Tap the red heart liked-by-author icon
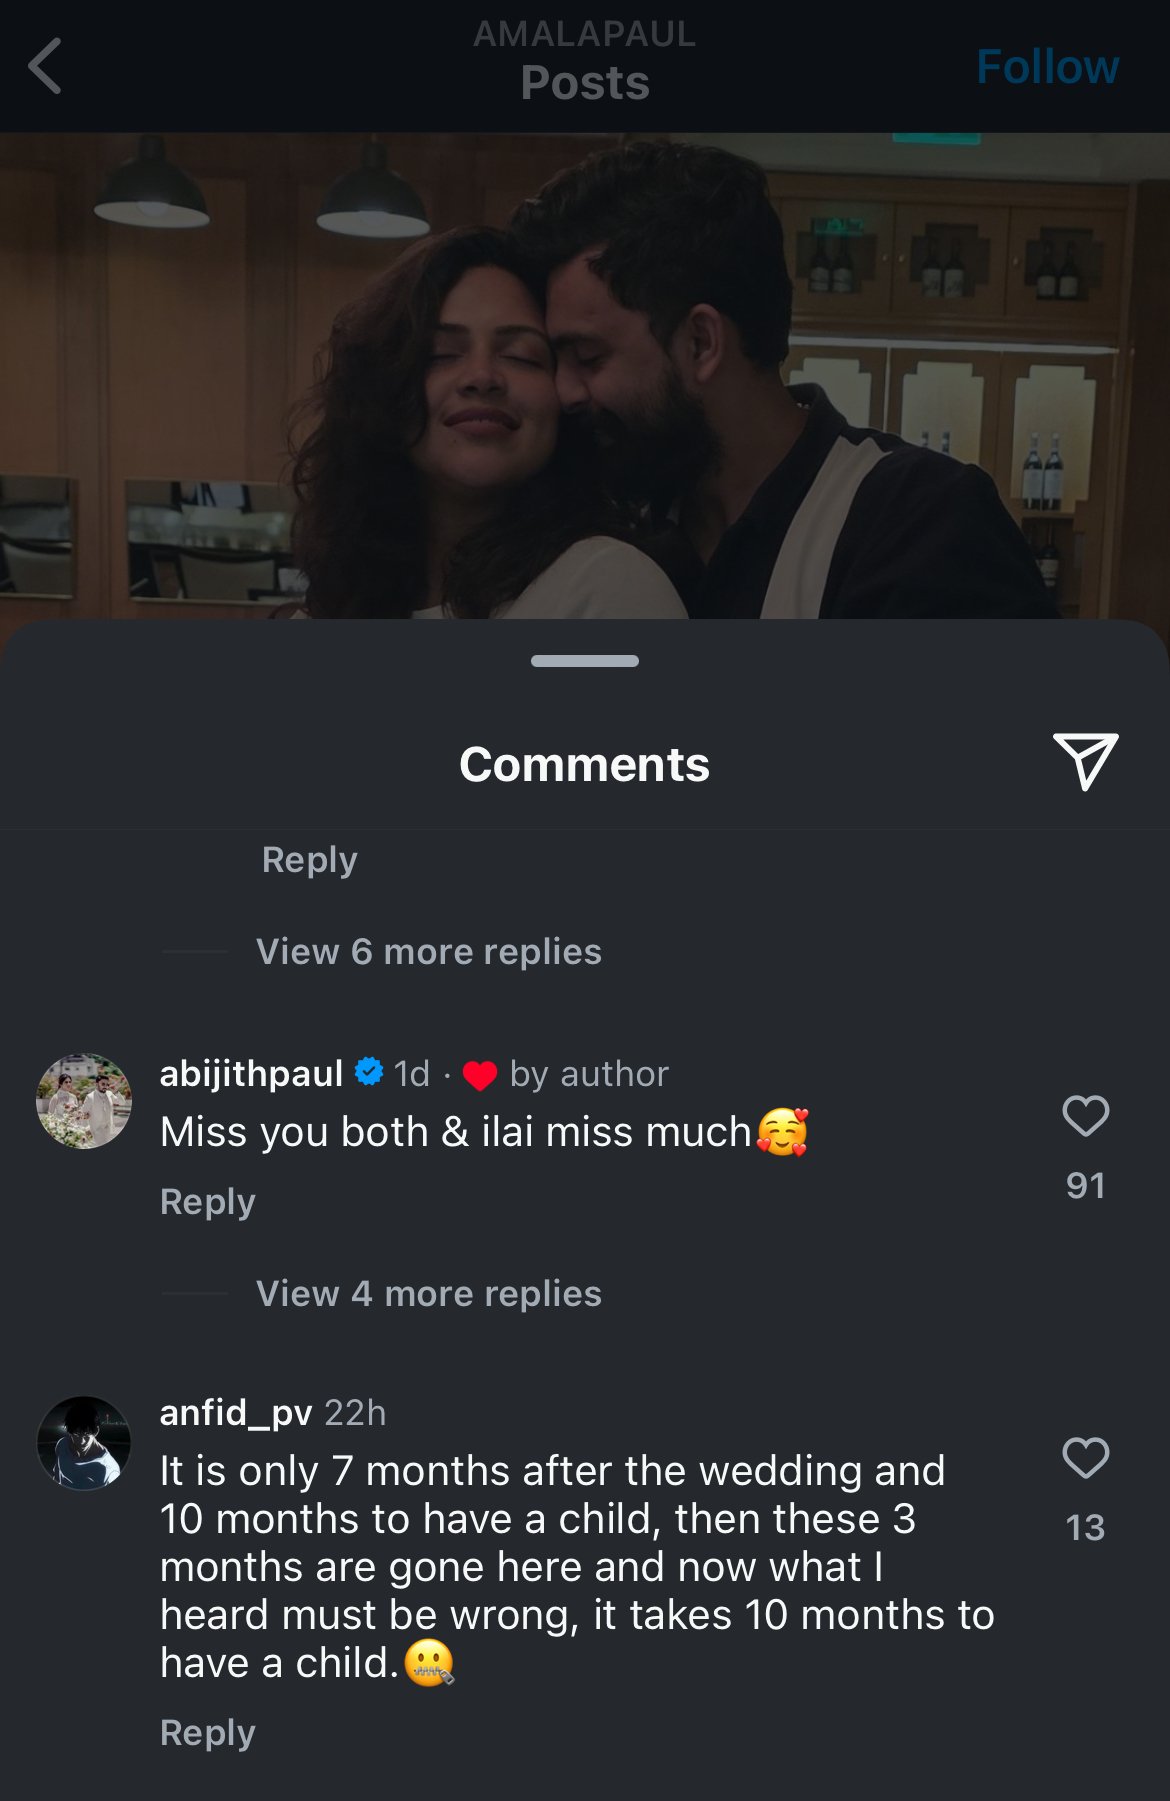This screenshot has height=1801, width=1170. (480, 1075)
